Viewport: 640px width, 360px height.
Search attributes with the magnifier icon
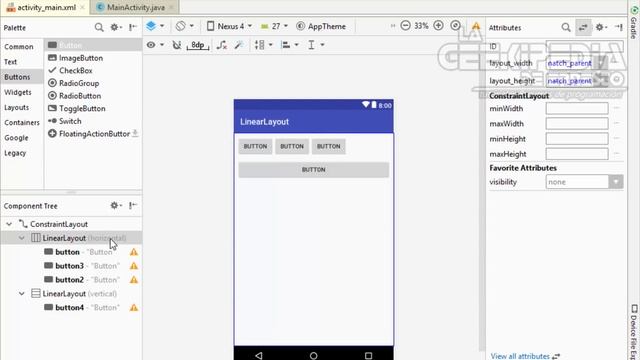(566, 27)
